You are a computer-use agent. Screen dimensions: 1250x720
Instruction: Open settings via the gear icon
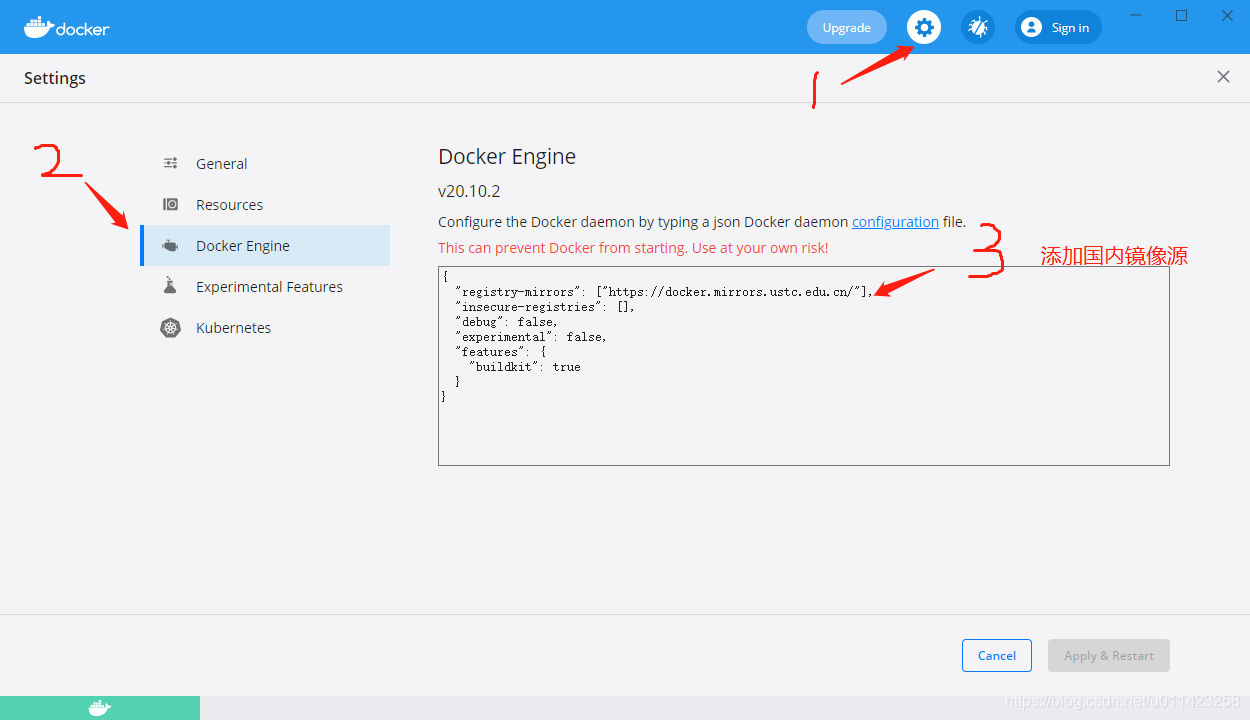coord(924,27)
